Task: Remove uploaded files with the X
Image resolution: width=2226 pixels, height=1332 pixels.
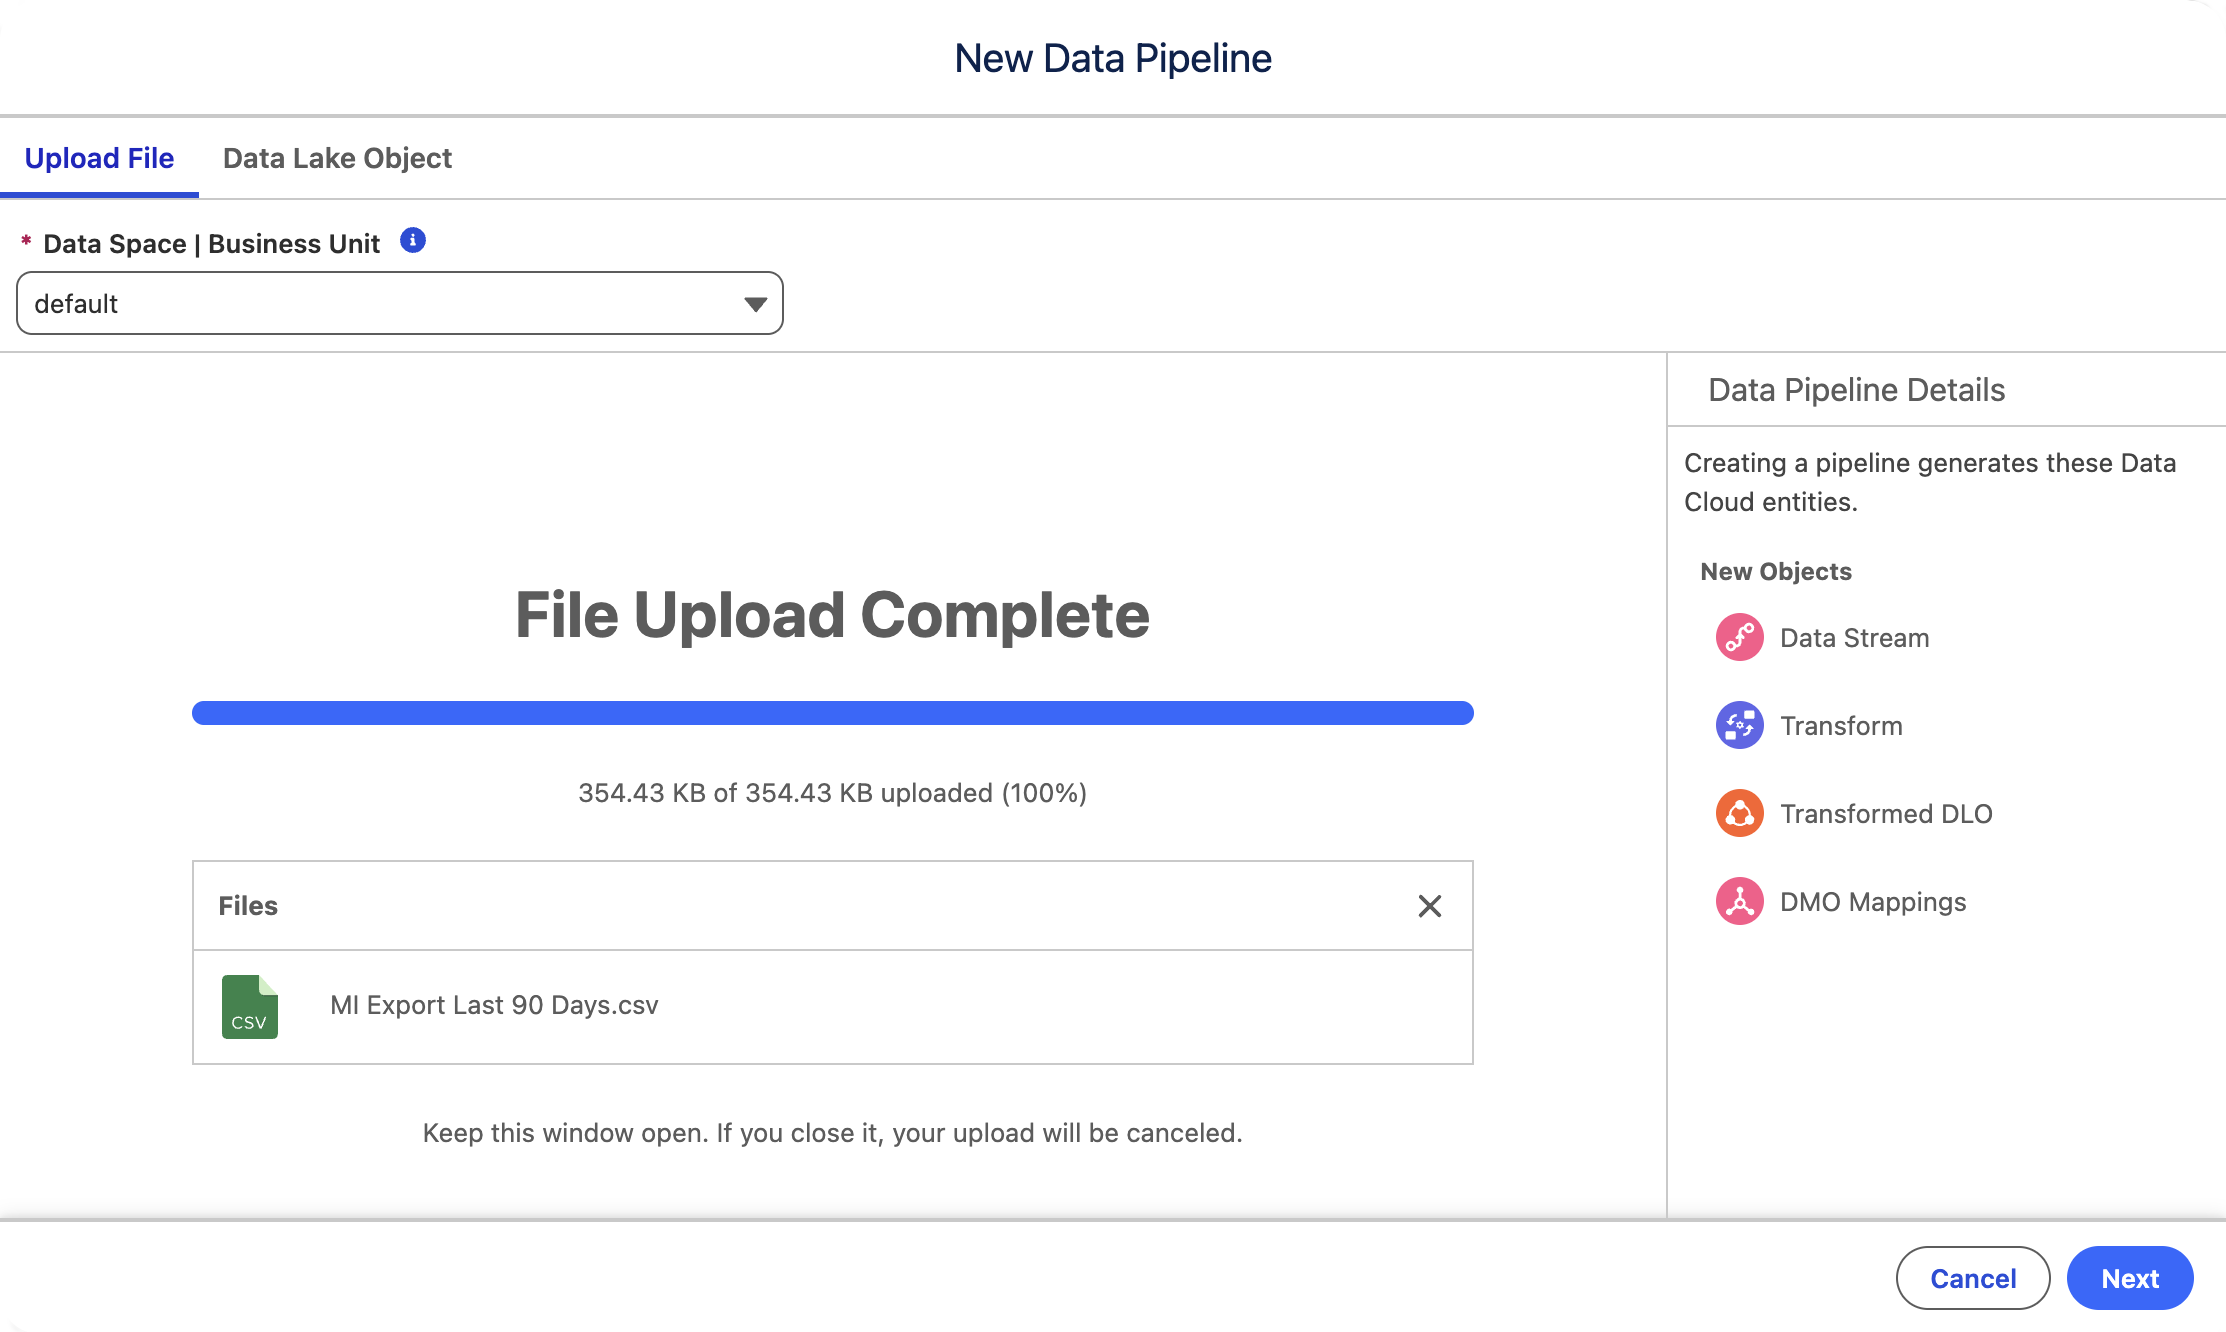Action: click(x=1430, y=906)
